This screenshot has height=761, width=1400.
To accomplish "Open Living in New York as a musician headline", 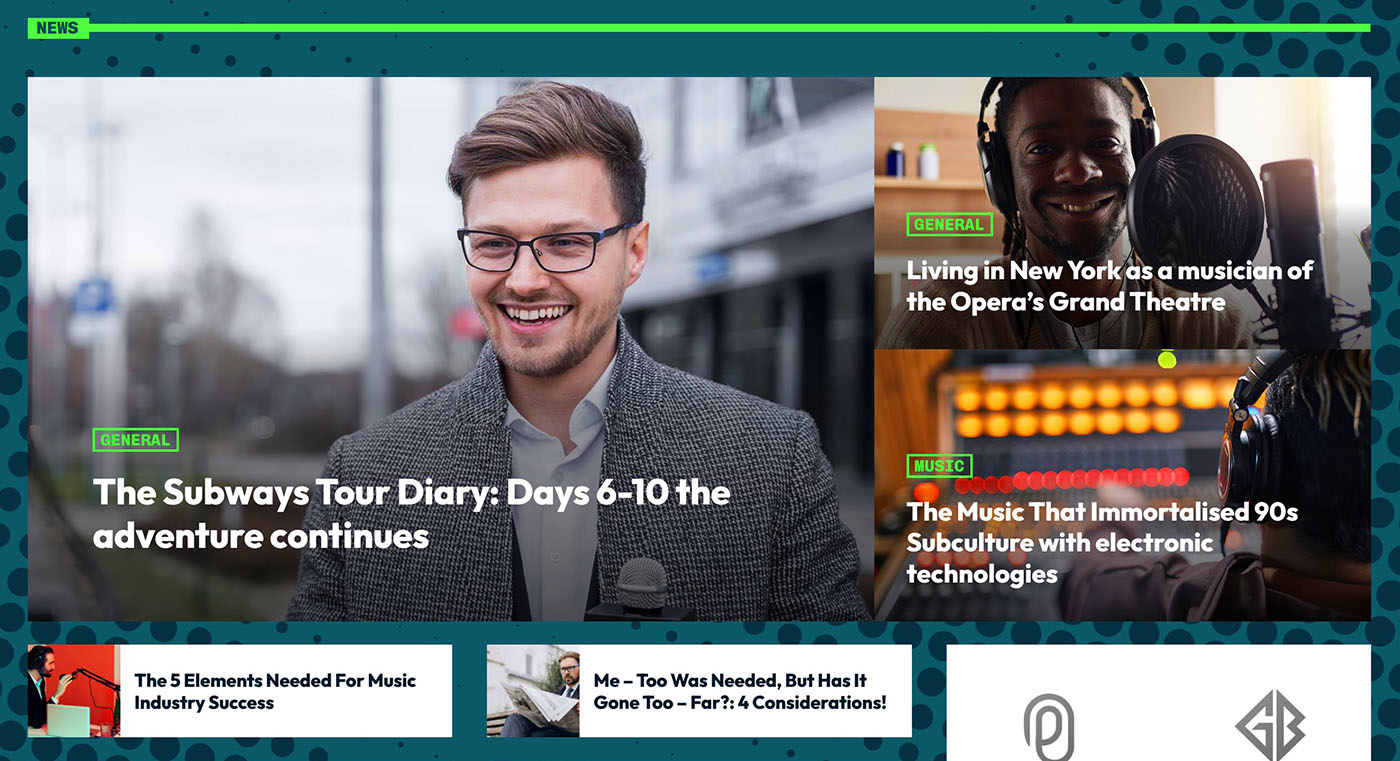I will pyautogui.click(x=1109, y=286).
